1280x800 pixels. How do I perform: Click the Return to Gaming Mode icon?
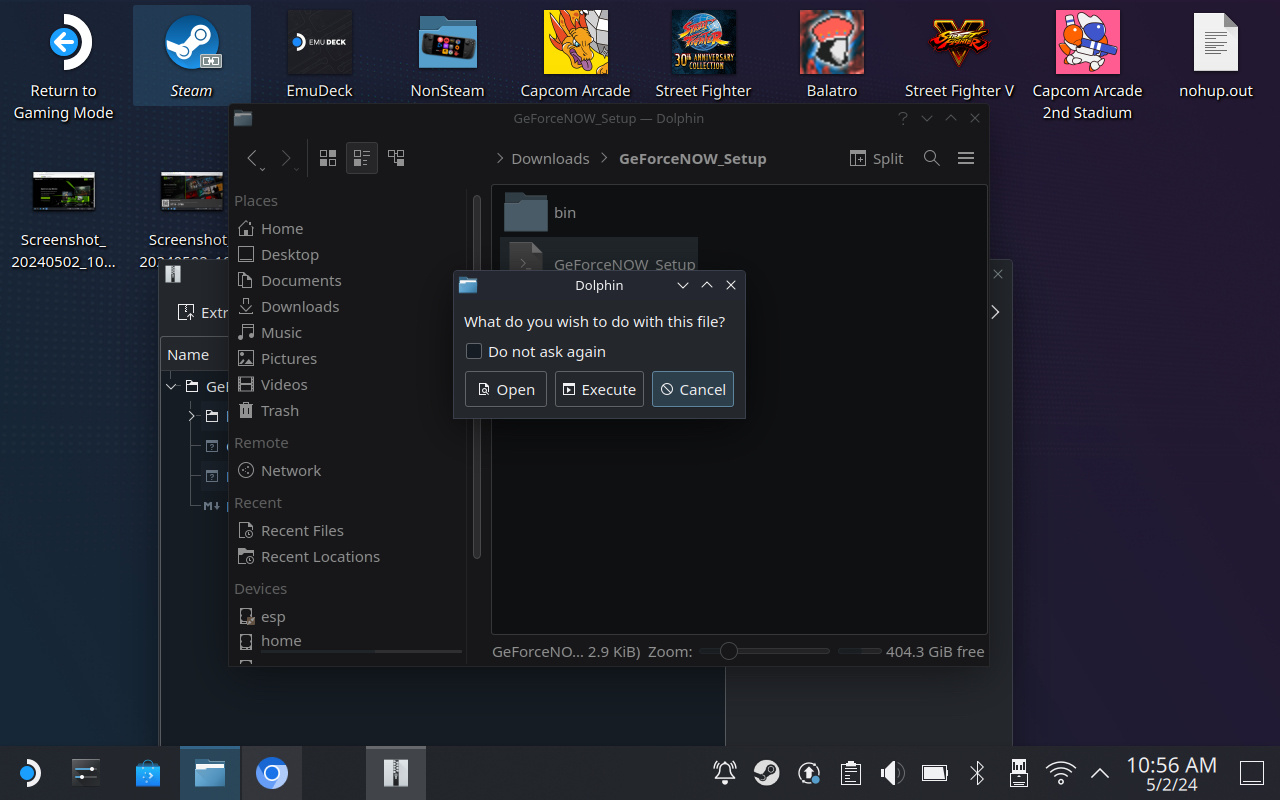[63, 66]
